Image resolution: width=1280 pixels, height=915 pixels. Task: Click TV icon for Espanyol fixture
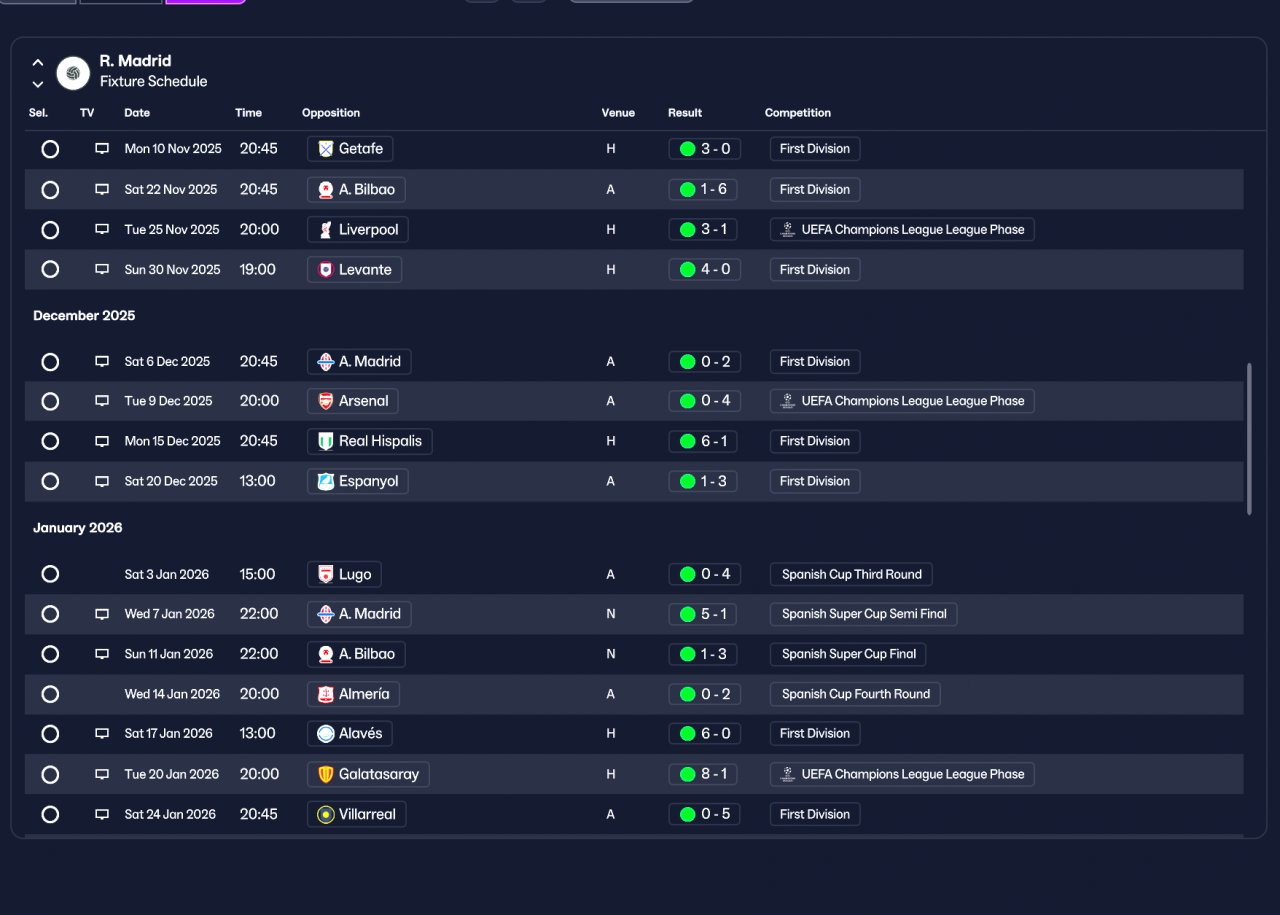(102, 481)
